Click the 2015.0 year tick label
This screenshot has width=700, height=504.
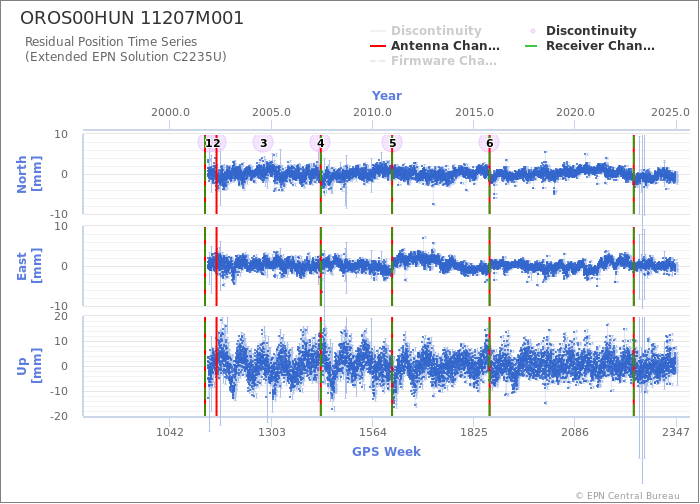tap(474, 112)
